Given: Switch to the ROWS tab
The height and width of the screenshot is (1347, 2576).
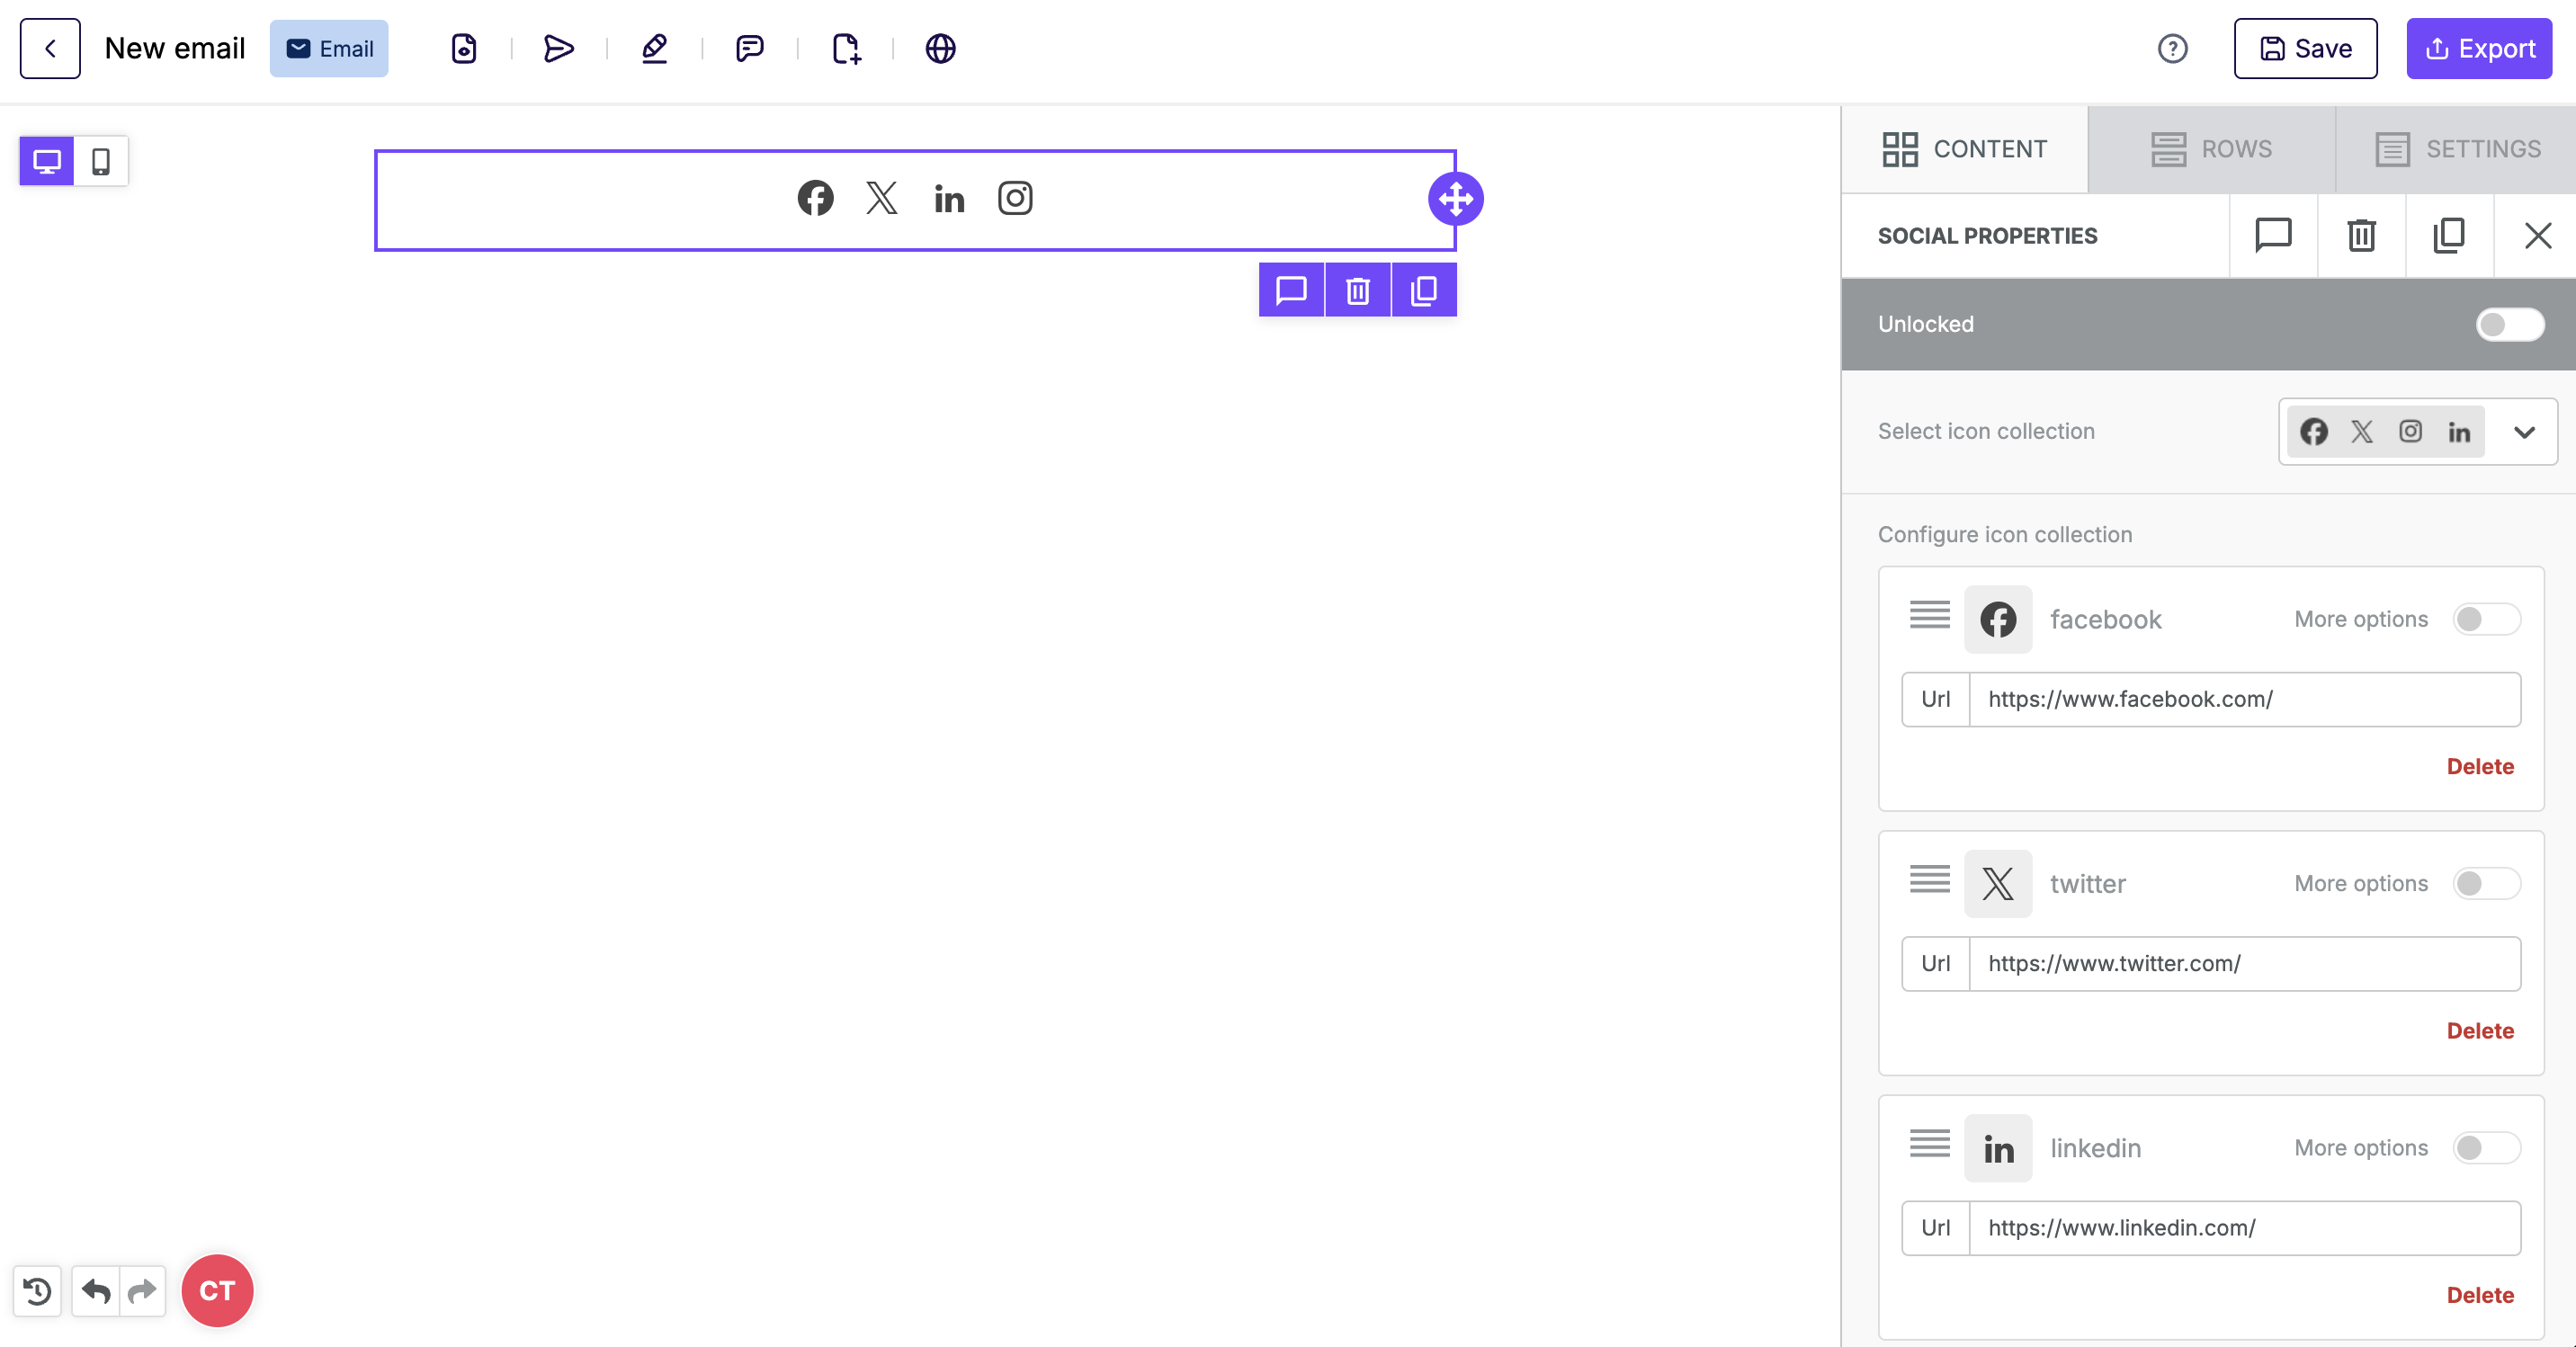Looking at the screenshot, I should (x=2211, y=149).
